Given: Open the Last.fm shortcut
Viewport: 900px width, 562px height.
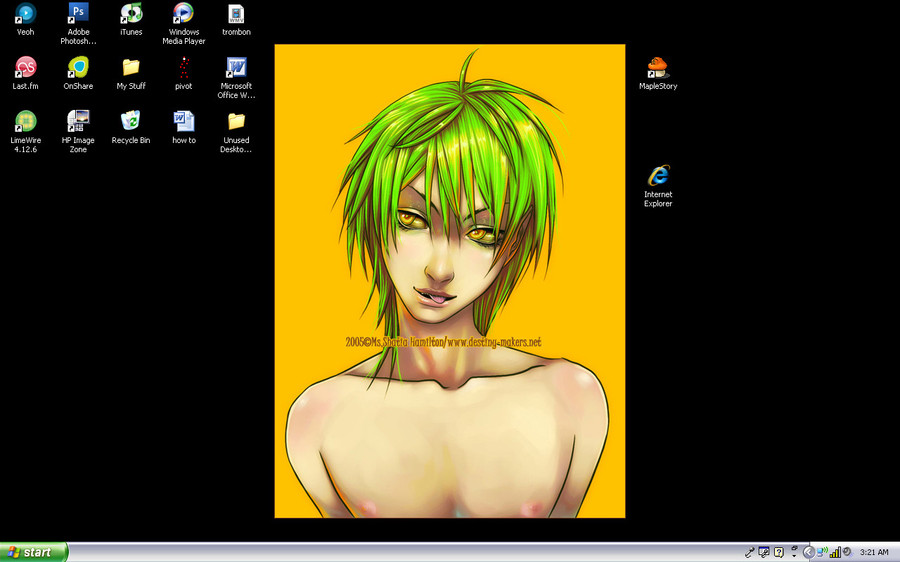Looking at the screenshot, I should (x=25, y=73).
